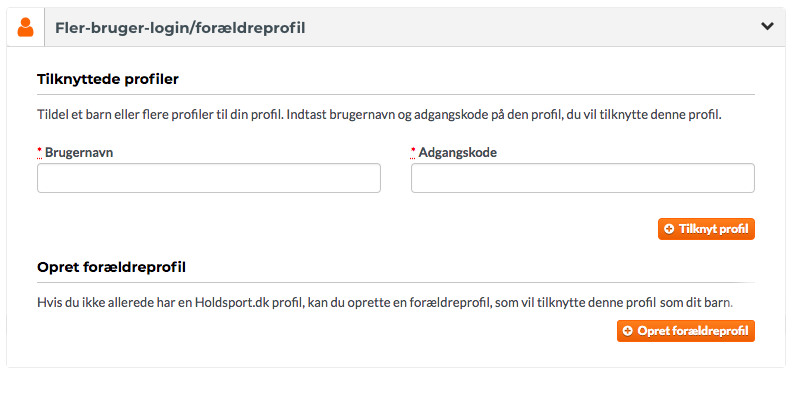Viewport: 796px width, 398px height.
Task: Click the 'Hvis du ikke allerede har' paragraph
Action: (x=385, y=303)
